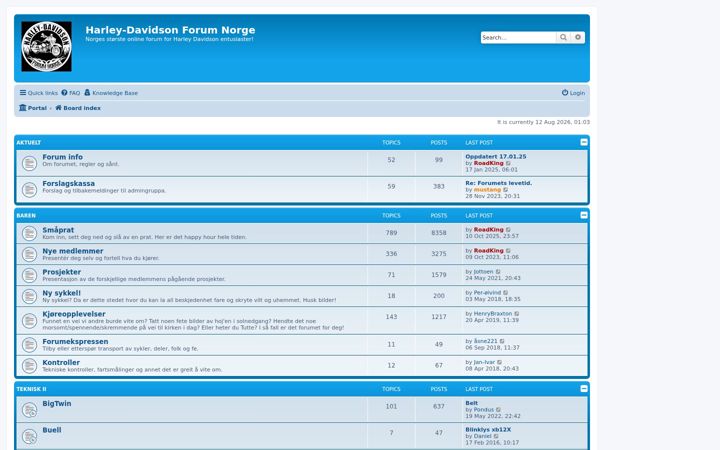
Task: View RoadKing profile in Forum info row
Action: (489, 163)
